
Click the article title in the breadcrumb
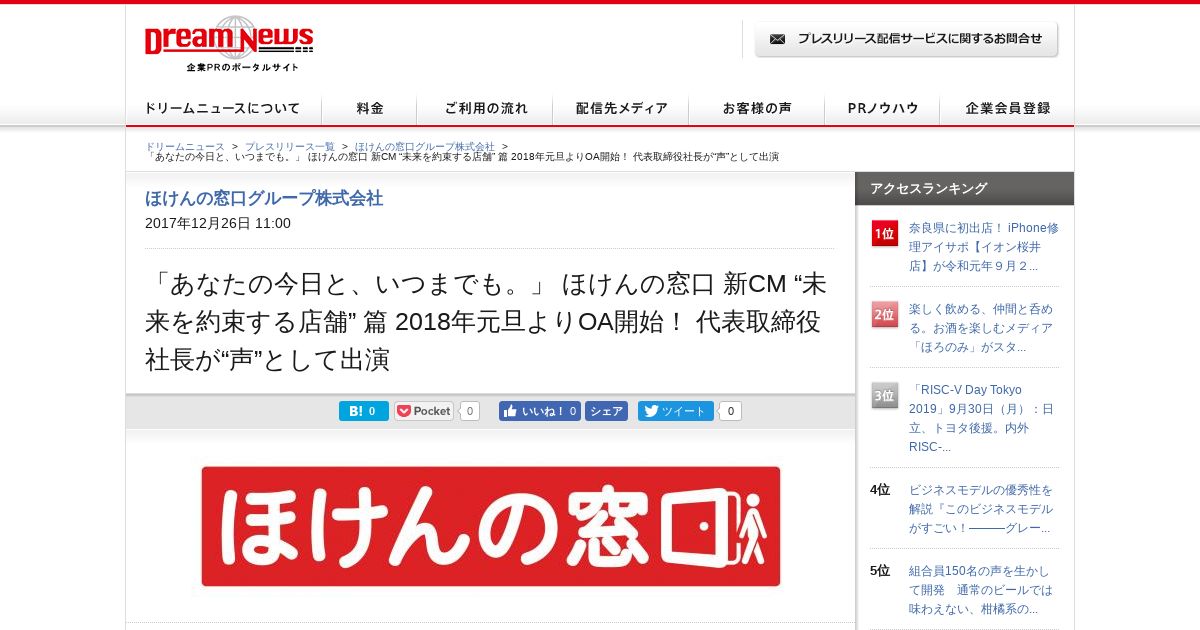(x=462, y=157)
